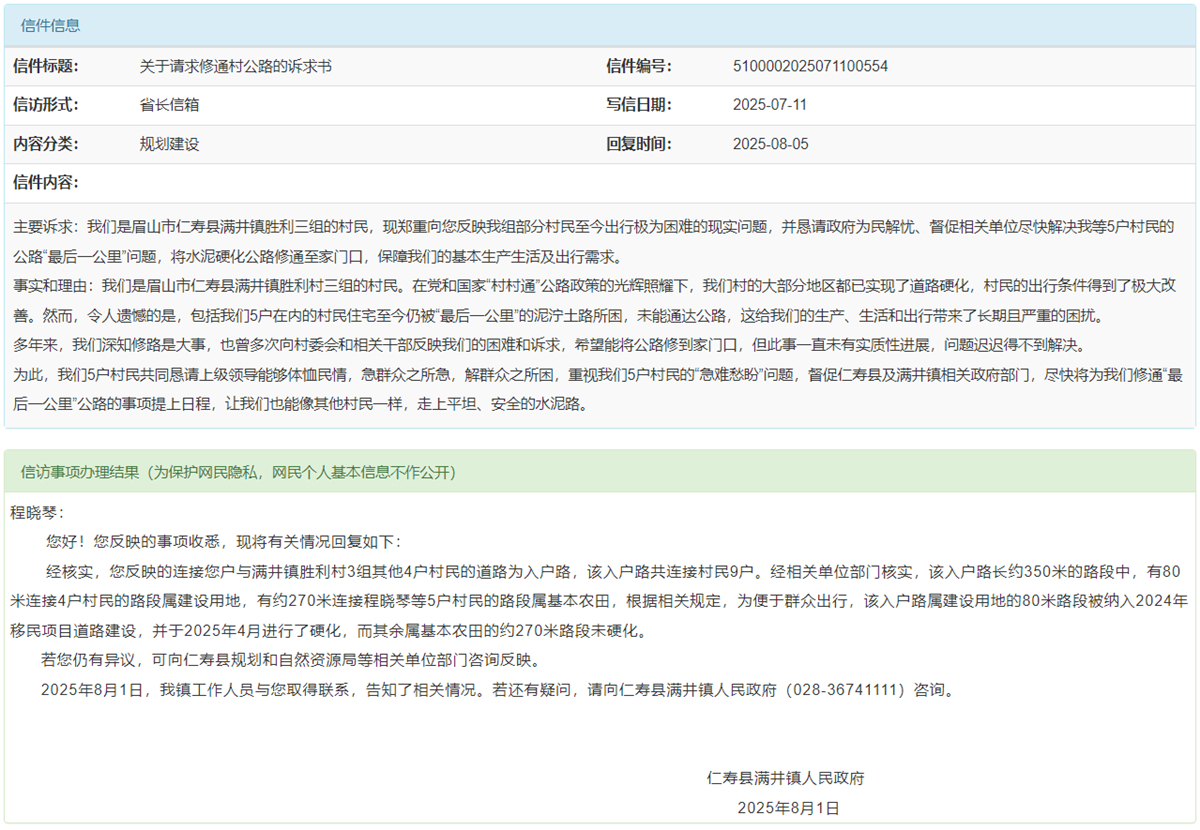Image resolution: width=1200 pixels, height=830 pixels.
Task: Click the 信访形式 field label
Action: (x=45, y=105)
